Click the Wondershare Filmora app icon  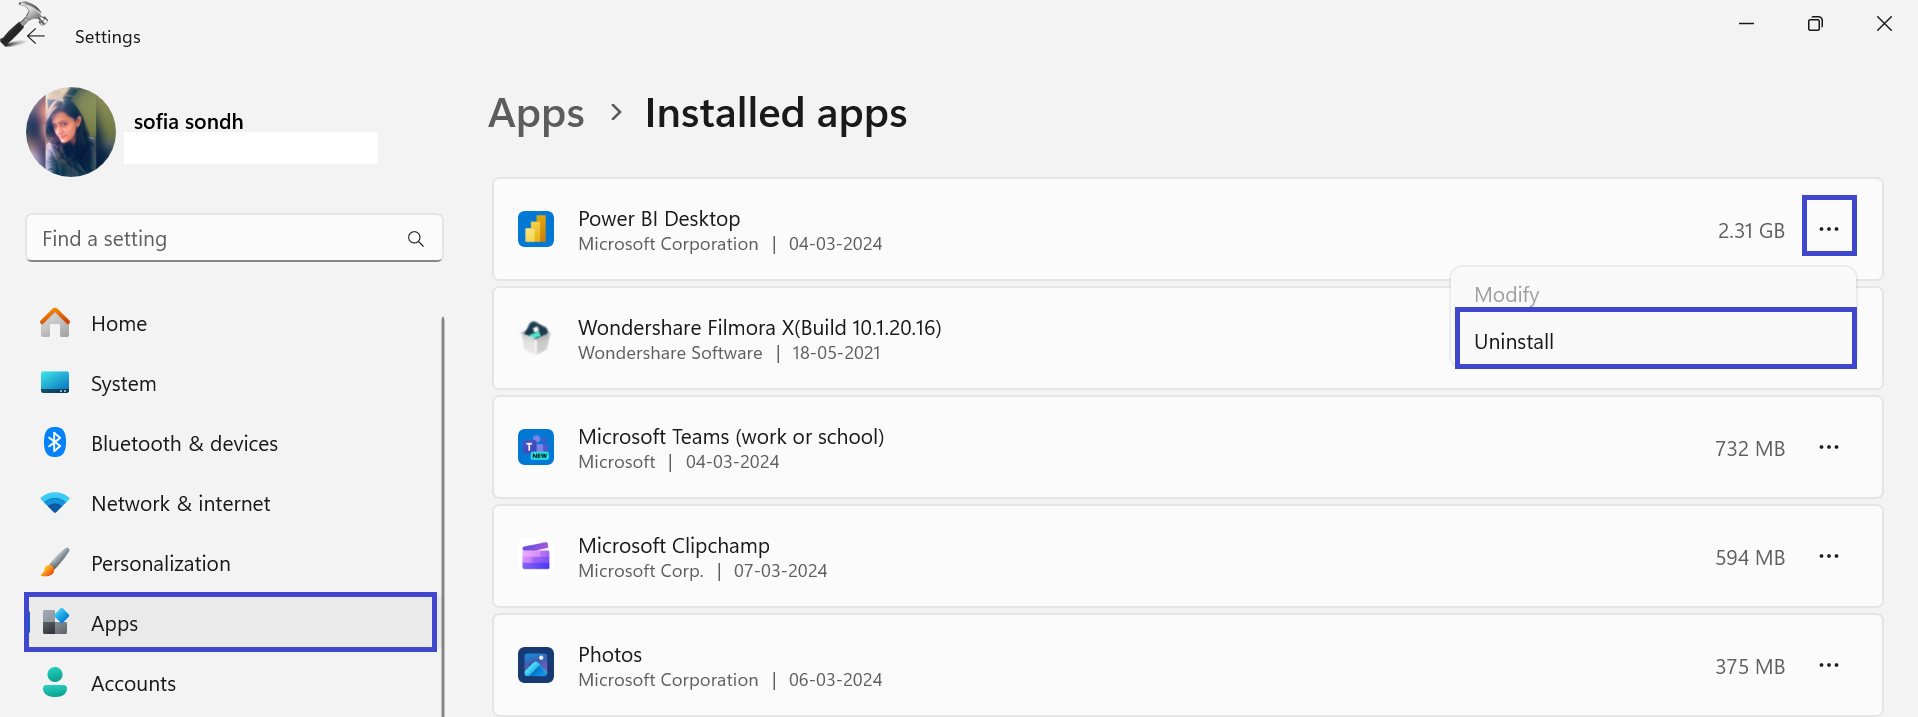536,337
